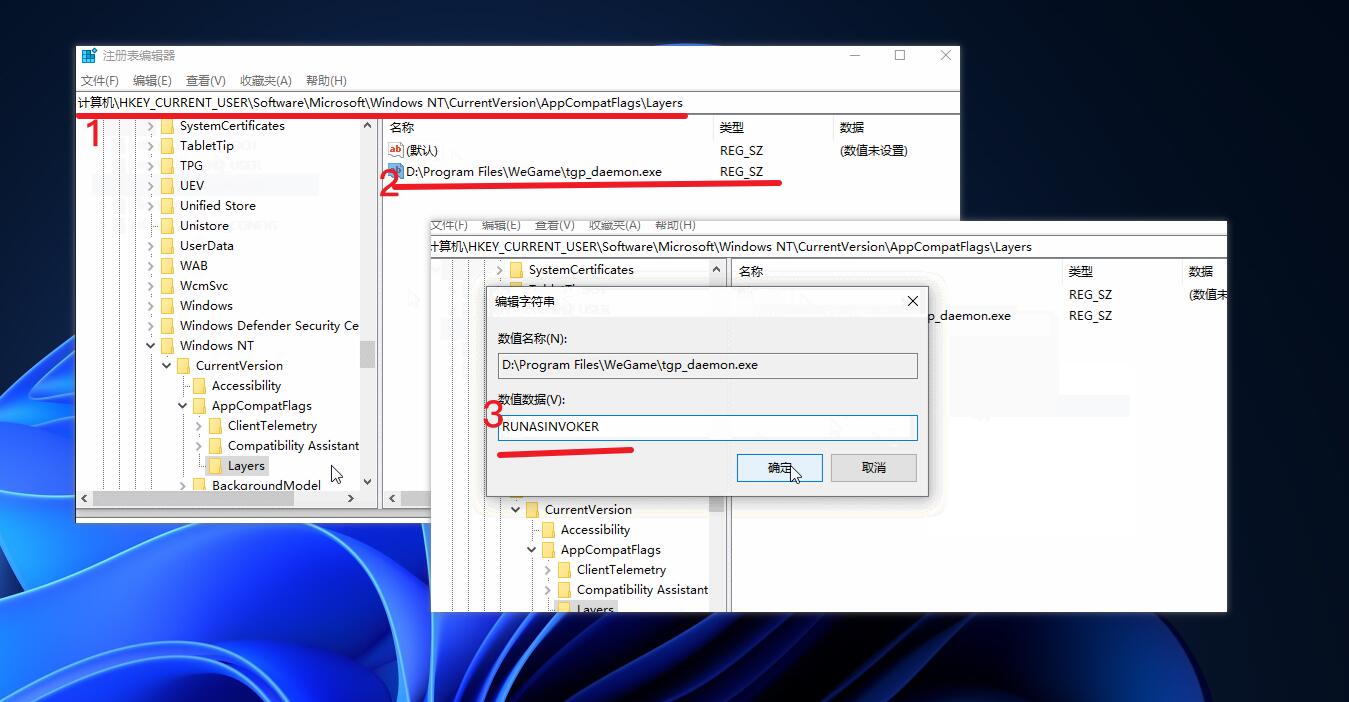Select the (默认) default value string icon

click(x=395, y=150)
